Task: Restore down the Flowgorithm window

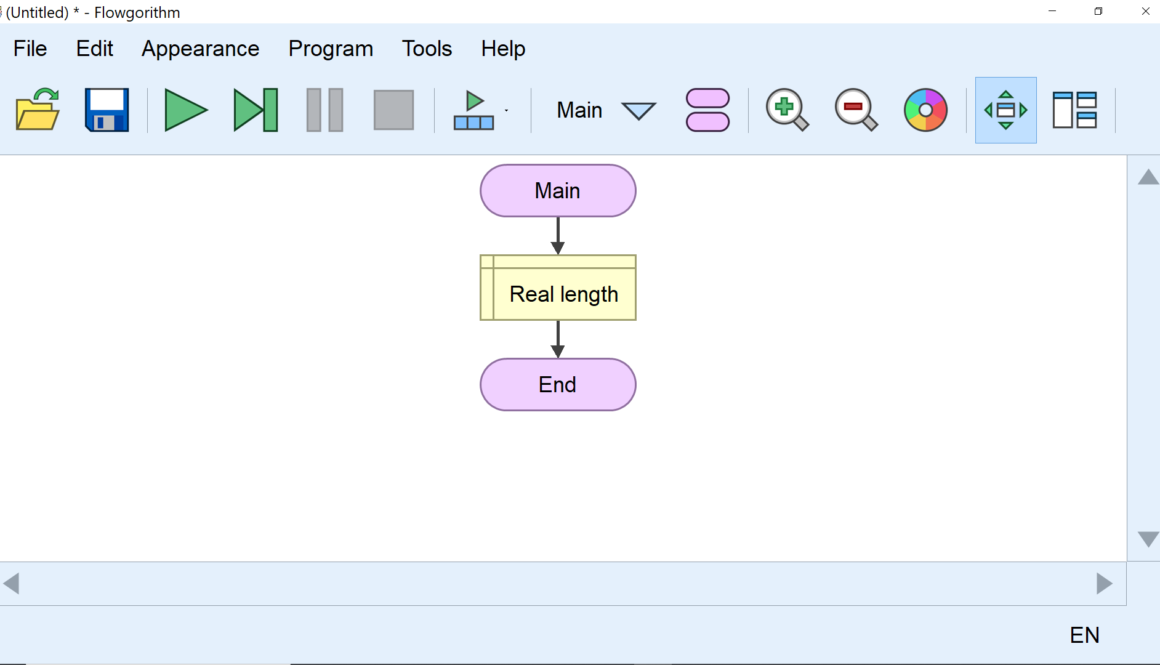Action: pos(1098,11)
